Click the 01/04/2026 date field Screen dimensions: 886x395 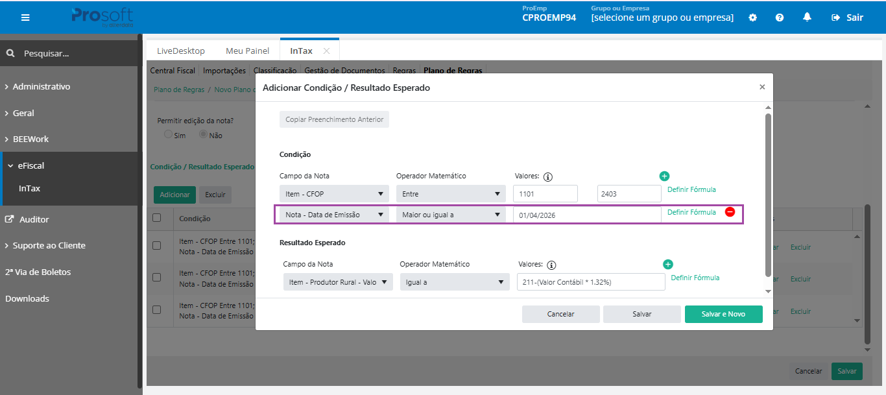[x=587, y=215]
